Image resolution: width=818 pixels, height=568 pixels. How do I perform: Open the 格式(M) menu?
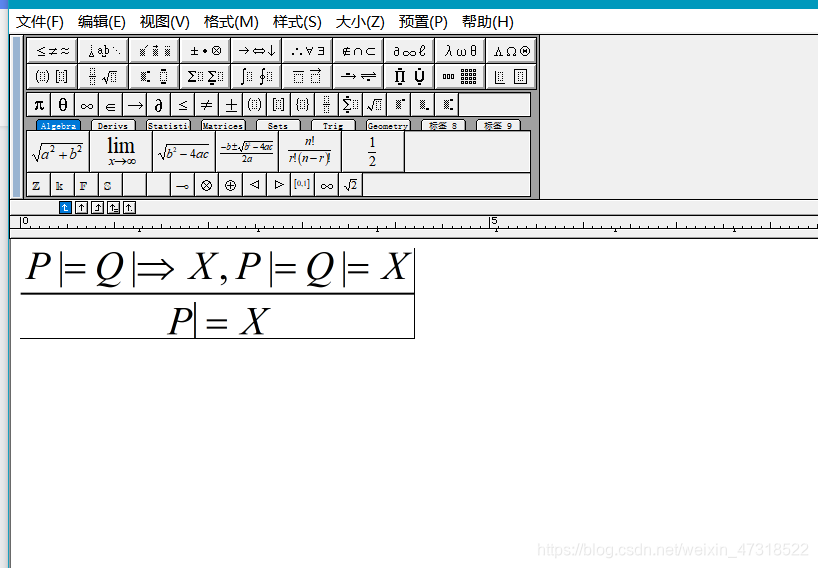(x=231, y=22)
